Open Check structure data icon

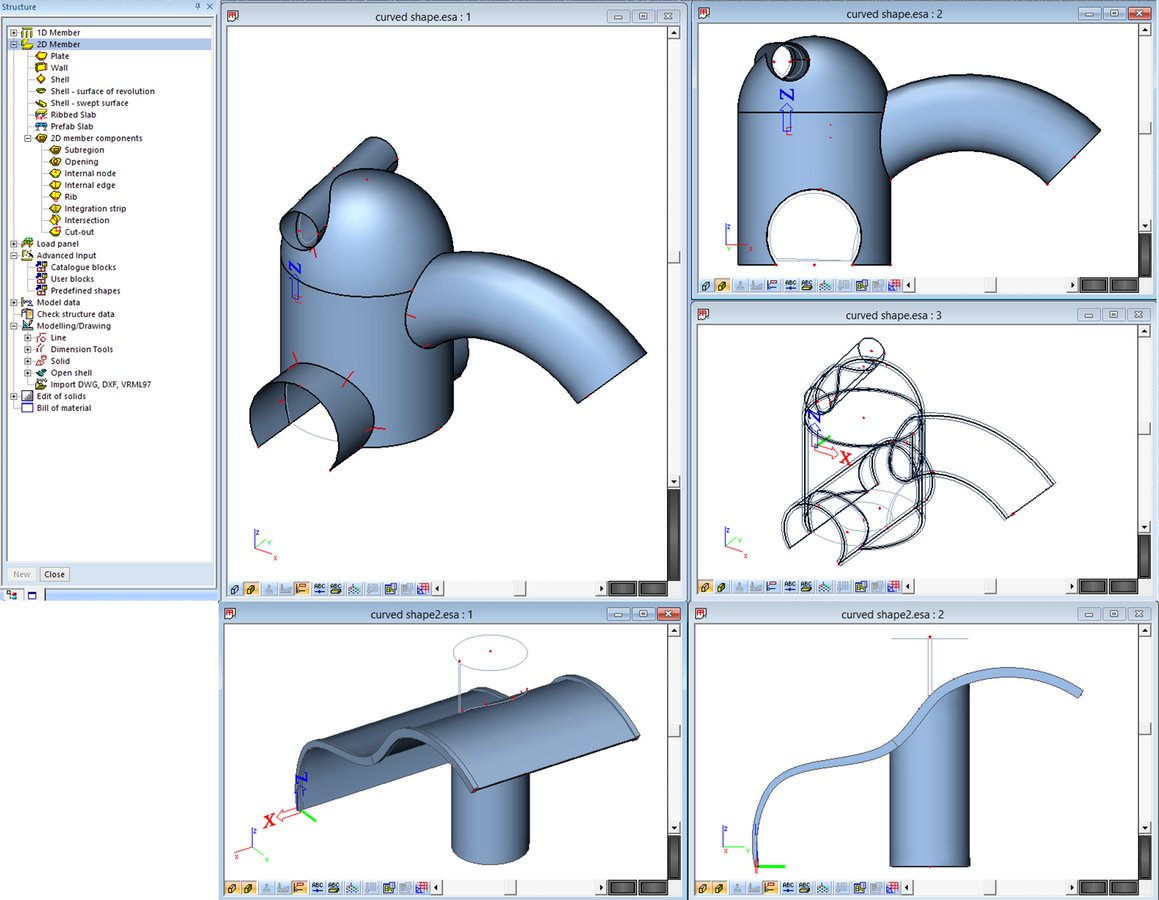click(x=27, y=314)
